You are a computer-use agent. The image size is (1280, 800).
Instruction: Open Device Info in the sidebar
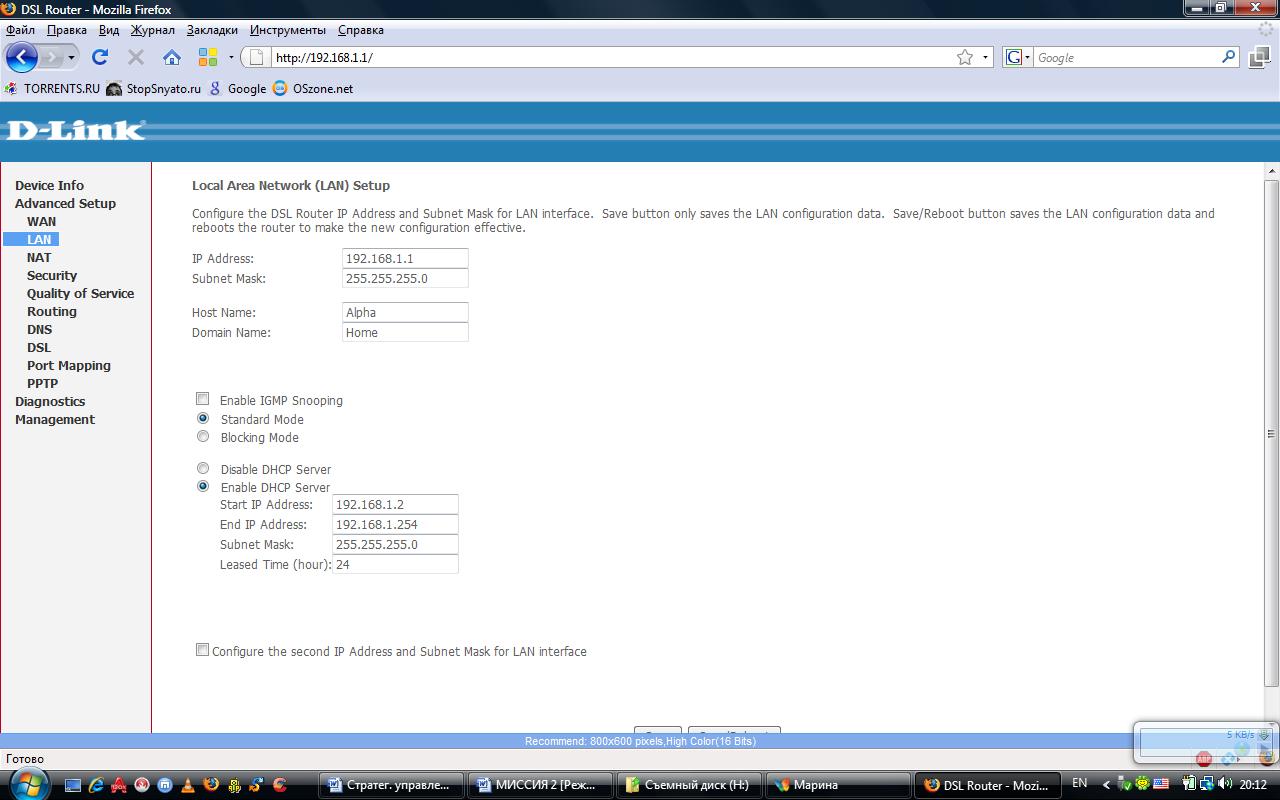[x=49, y=185]
